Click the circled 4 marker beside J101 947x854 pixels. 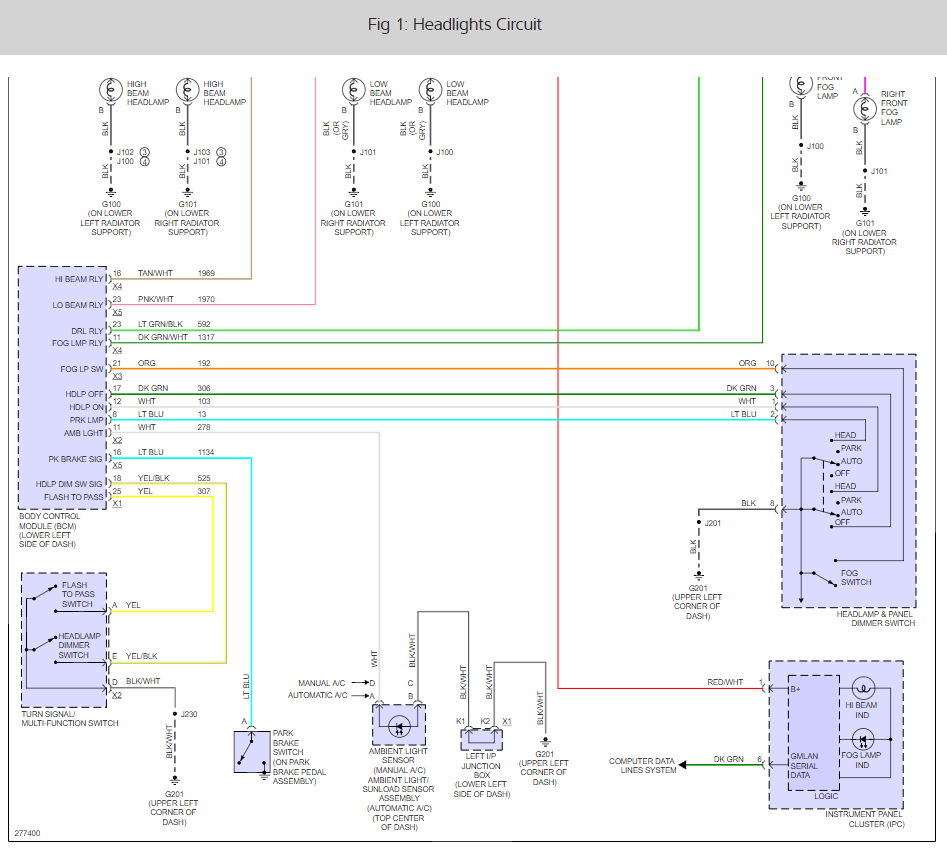221,161
